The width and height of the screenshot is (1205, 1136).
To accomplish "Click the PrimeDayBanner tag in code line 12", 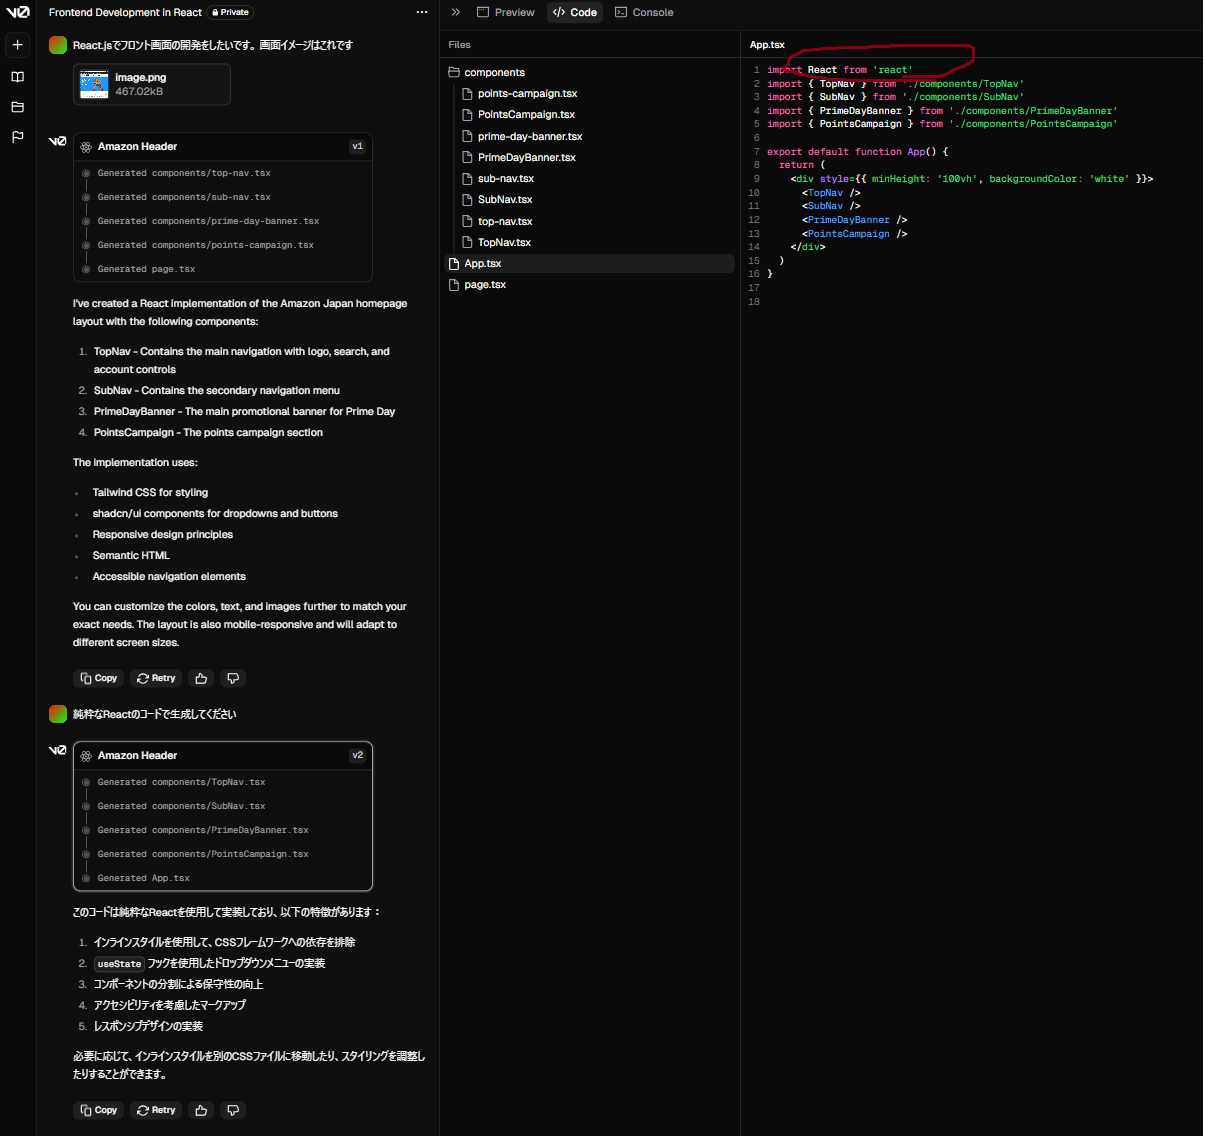I will pos(848,220).
